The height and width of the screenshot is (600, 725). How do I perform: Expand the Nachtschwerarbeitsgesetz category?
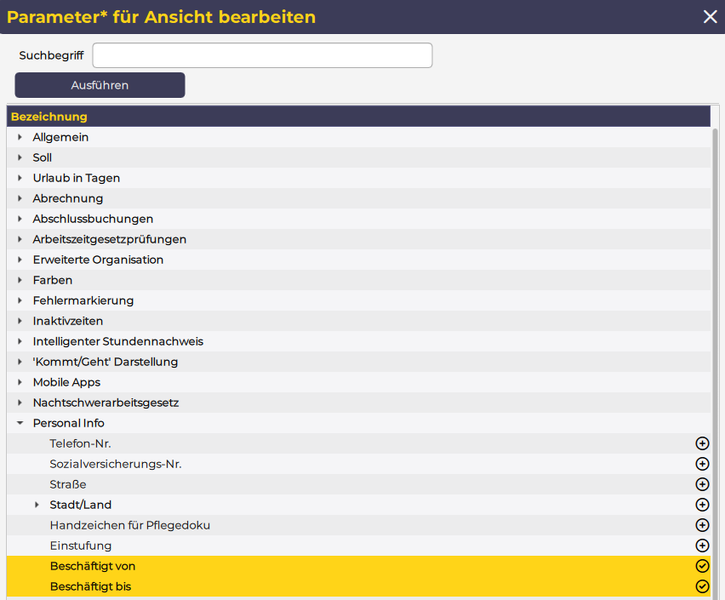(x=20, y=403)
